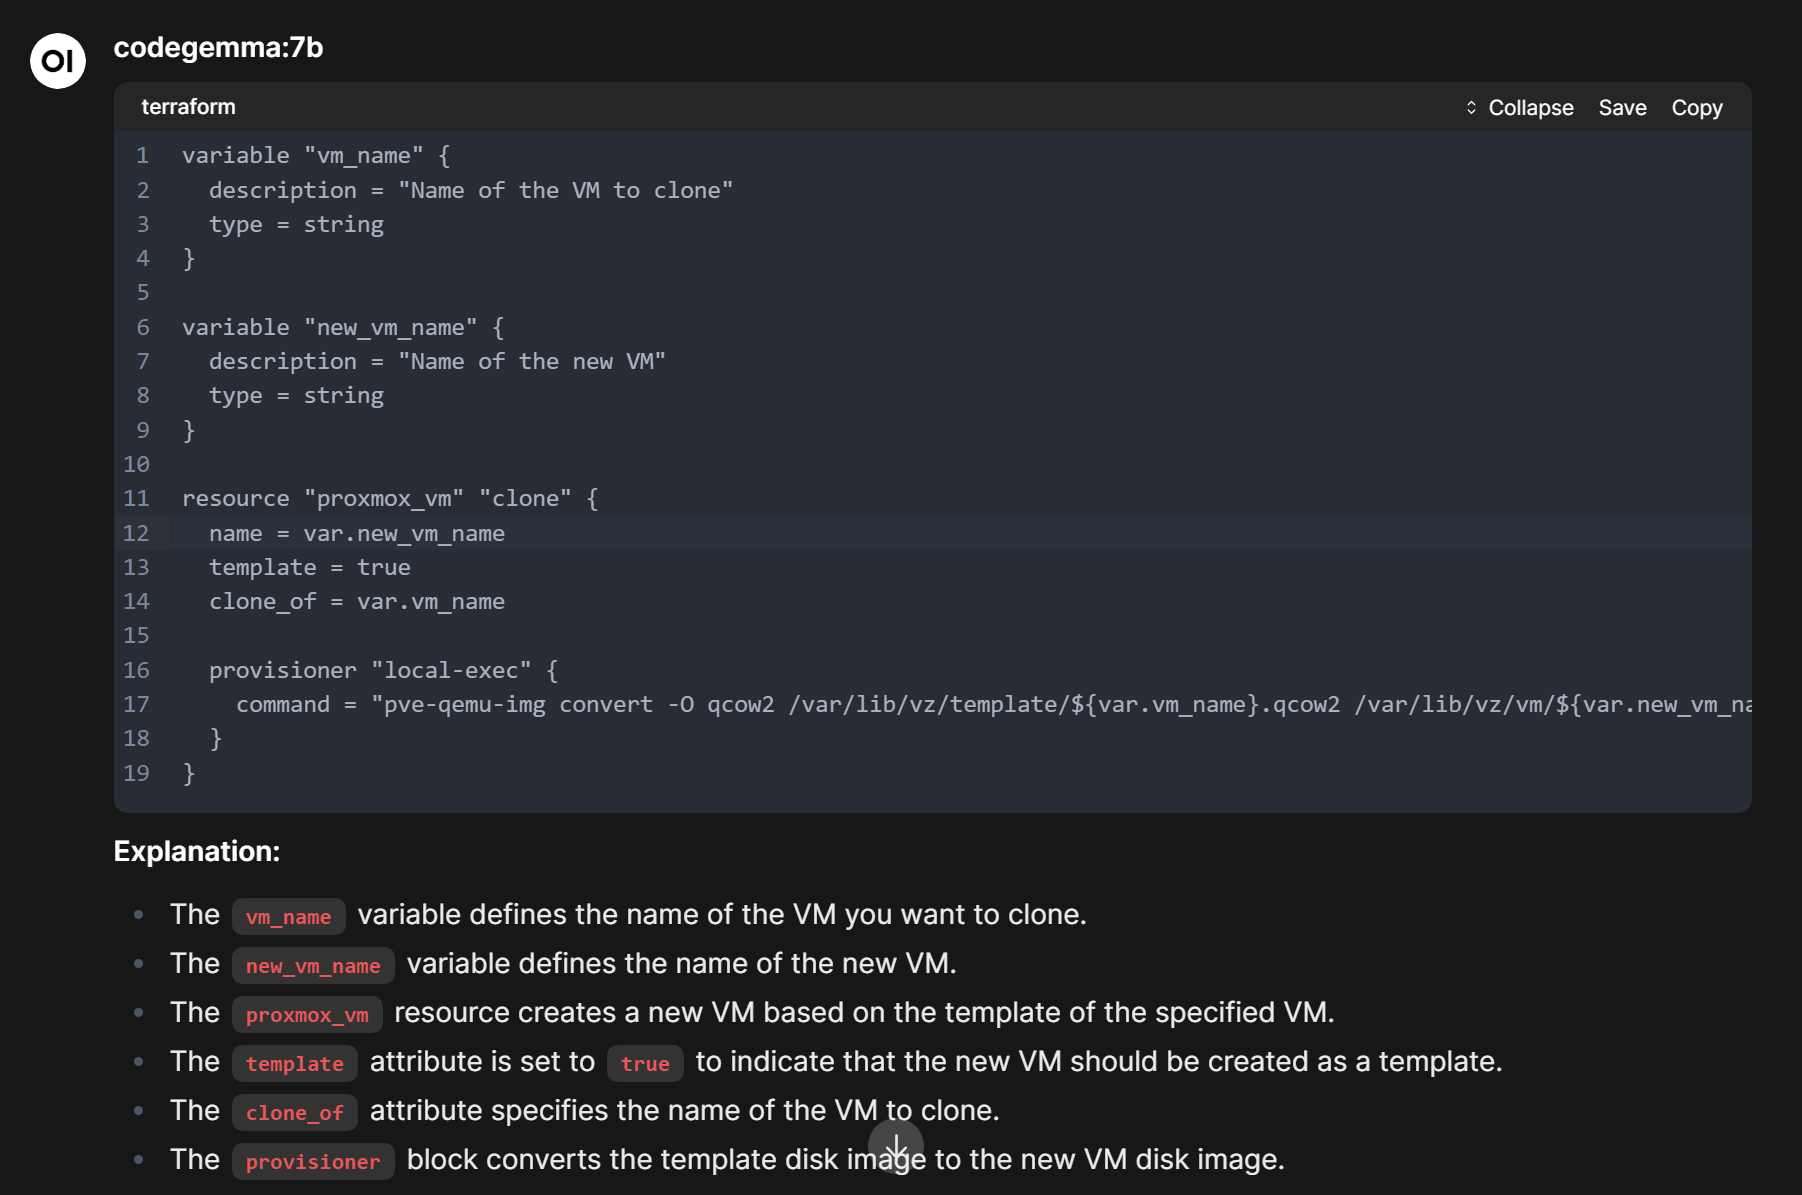Click the Explanation heading
This screenshot has height=1195, width=1802.
pos(197,852)
